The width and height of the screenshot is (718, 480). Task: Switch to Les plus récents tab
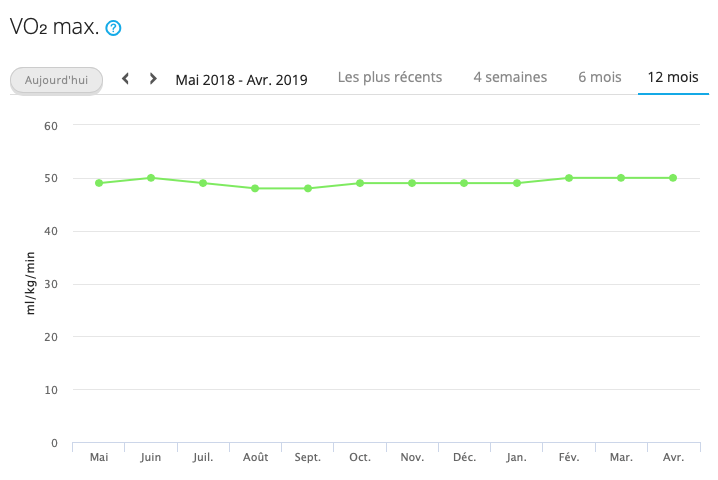click(x=390, y=77)
